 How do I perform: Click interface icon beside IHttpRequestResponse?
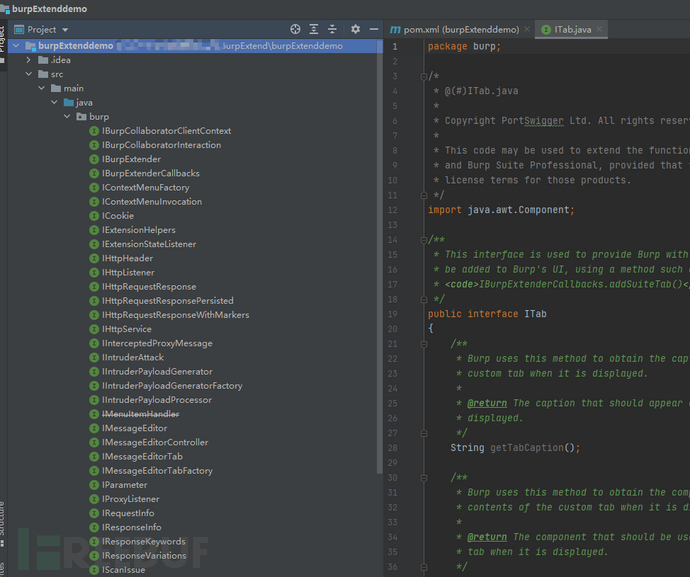pos(94,287)
